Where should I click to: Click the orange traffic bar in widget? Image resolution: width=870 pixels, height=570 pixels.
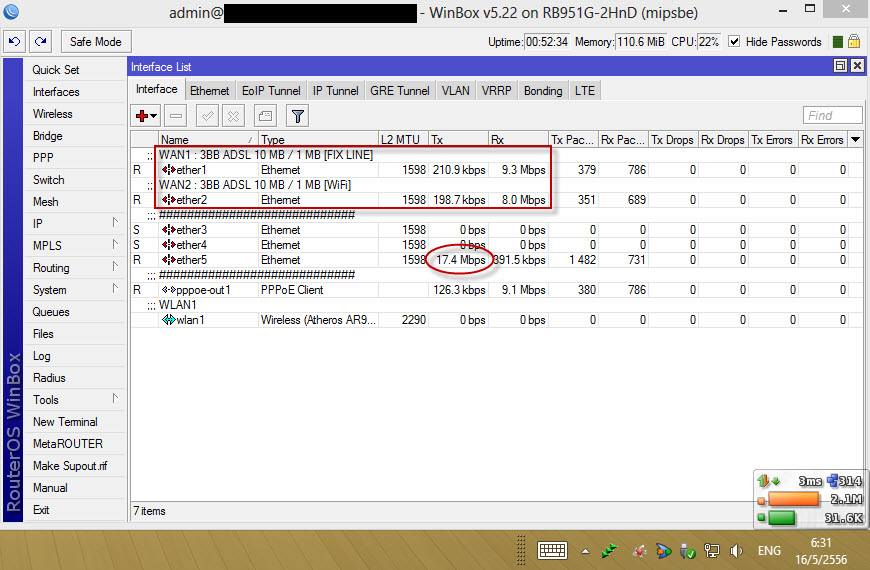pos(793,500)
